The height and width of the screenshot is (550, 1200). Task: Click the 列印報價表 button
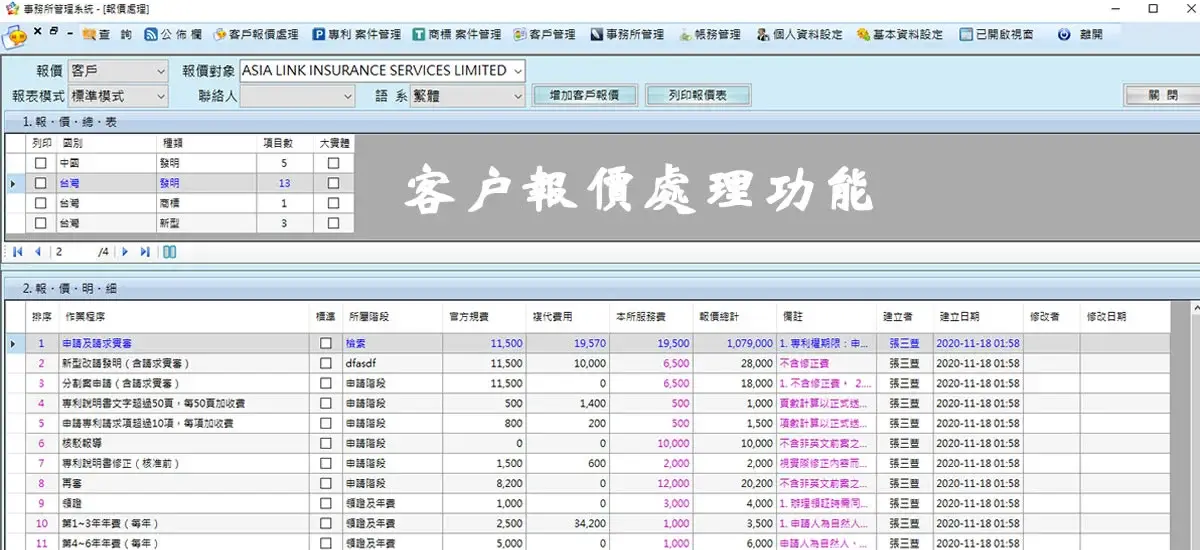coord(698,96)
